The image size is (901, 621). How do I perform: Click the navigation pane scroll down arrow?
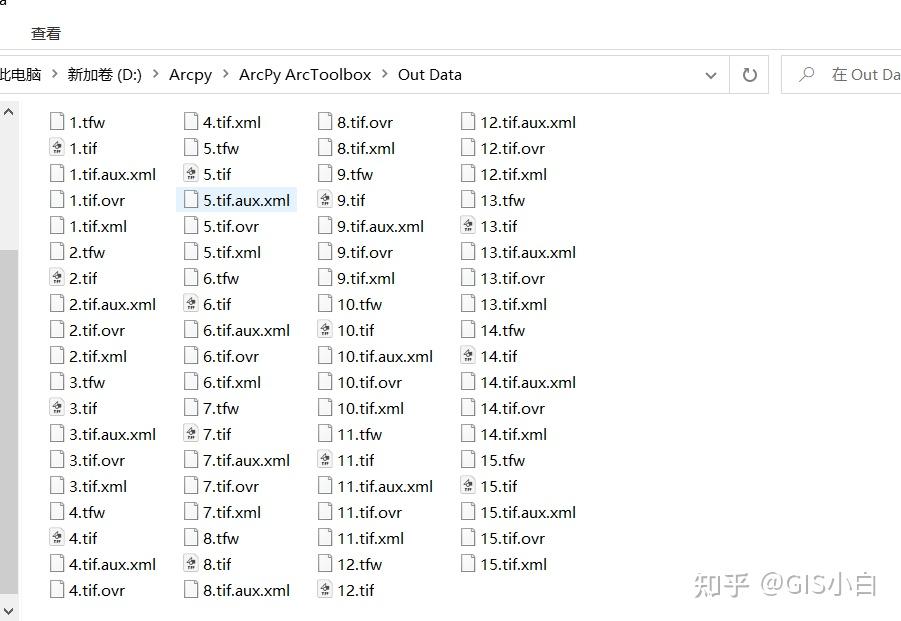coord(9,609)
